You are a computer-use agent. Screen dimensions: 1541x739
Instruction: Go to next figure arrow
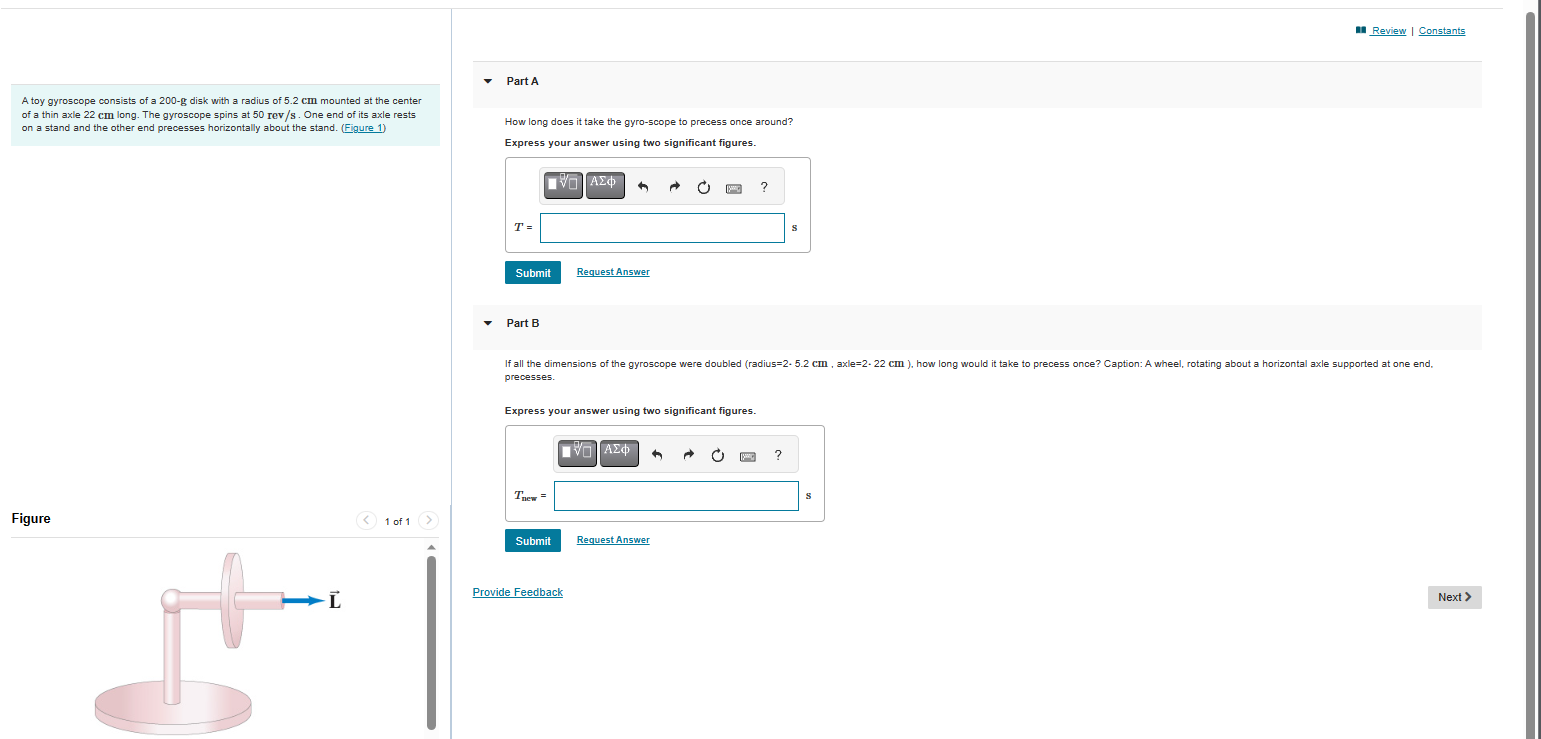(x=428, y=521)
